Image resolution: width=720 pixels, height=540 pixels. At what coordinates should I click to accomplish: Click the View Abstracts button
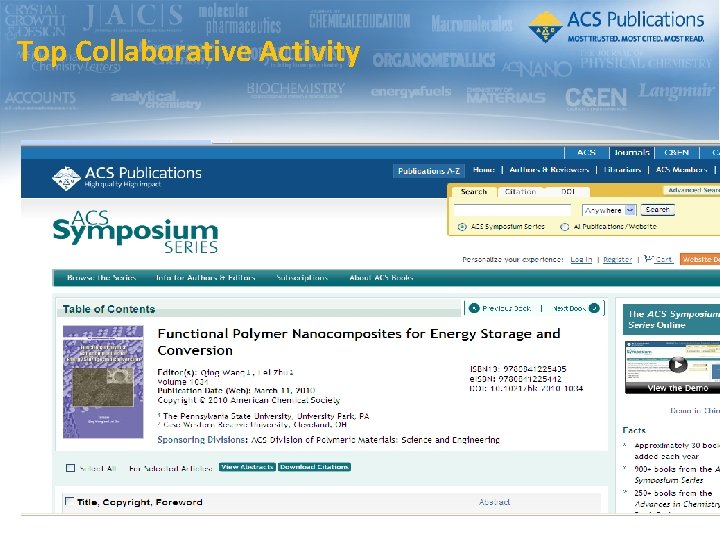(x=247, y=467)
